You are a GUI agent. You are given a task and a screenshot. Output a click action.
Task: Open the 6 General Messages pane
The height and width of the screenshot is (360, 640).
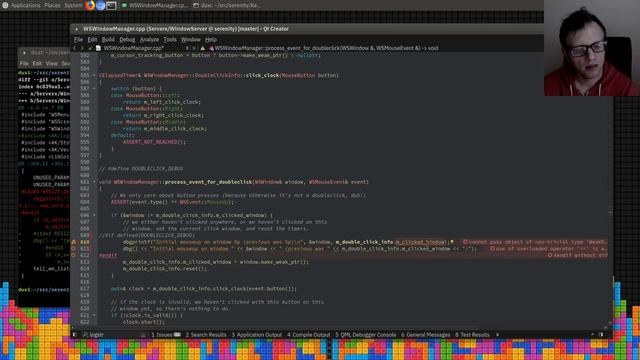point(425,335)
